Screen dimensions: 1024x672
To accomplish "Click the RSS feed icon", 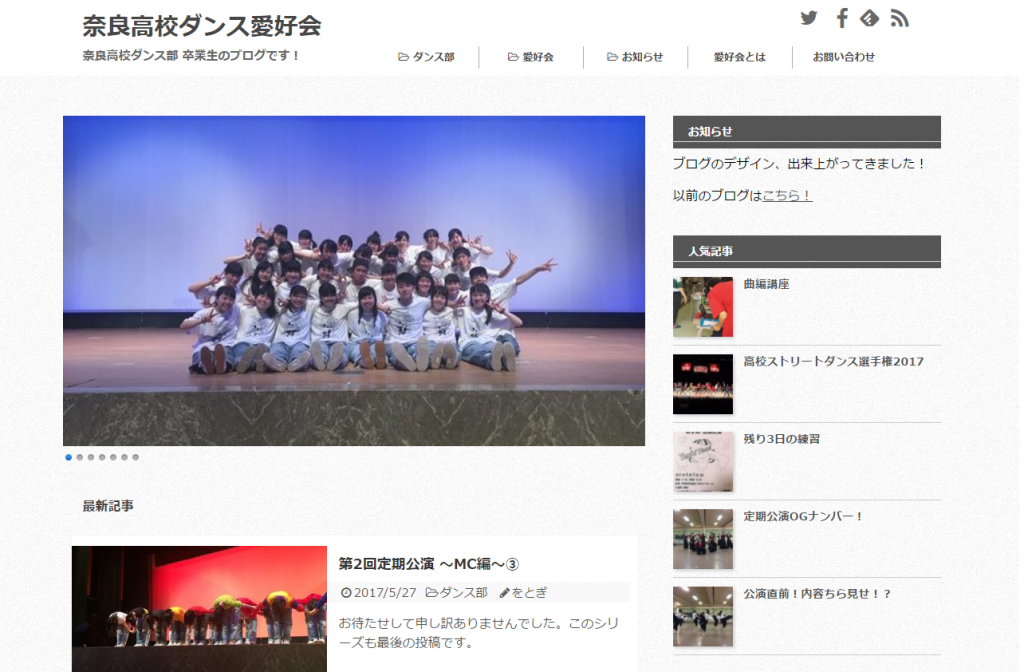I will 899,18.
